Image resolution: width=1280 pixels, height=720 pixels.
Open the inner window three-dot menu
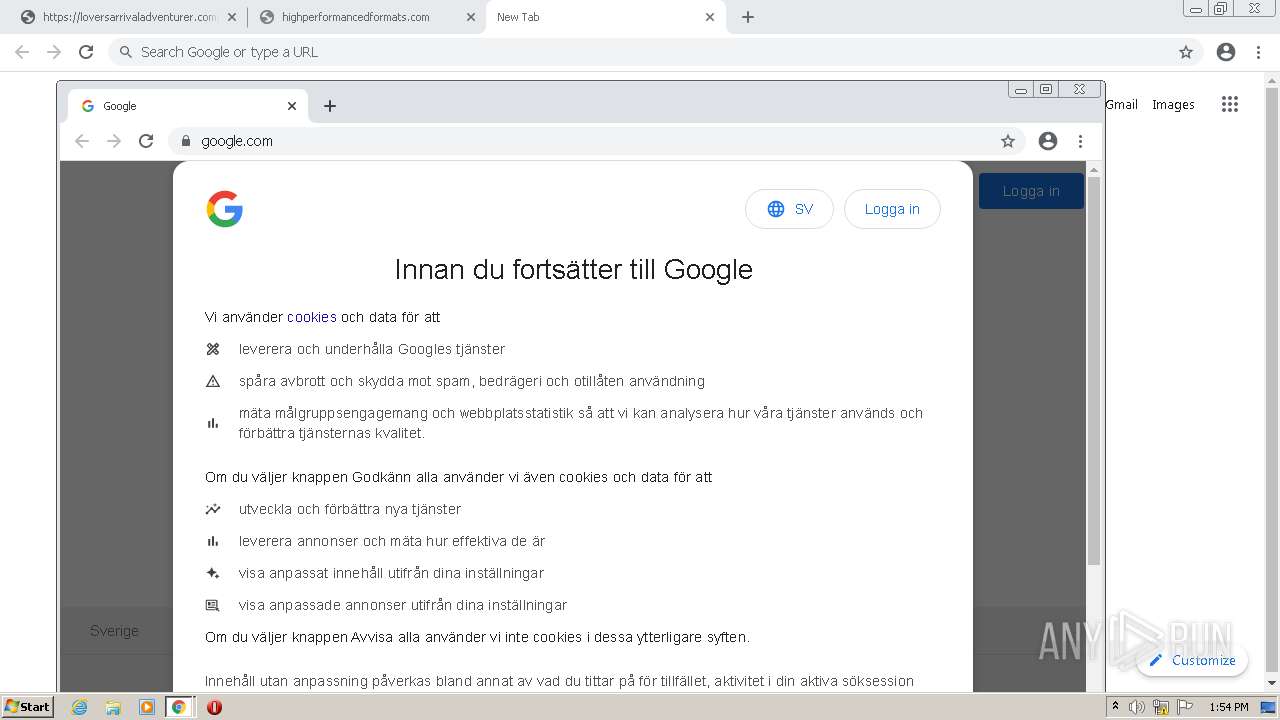click(1080, 141)
